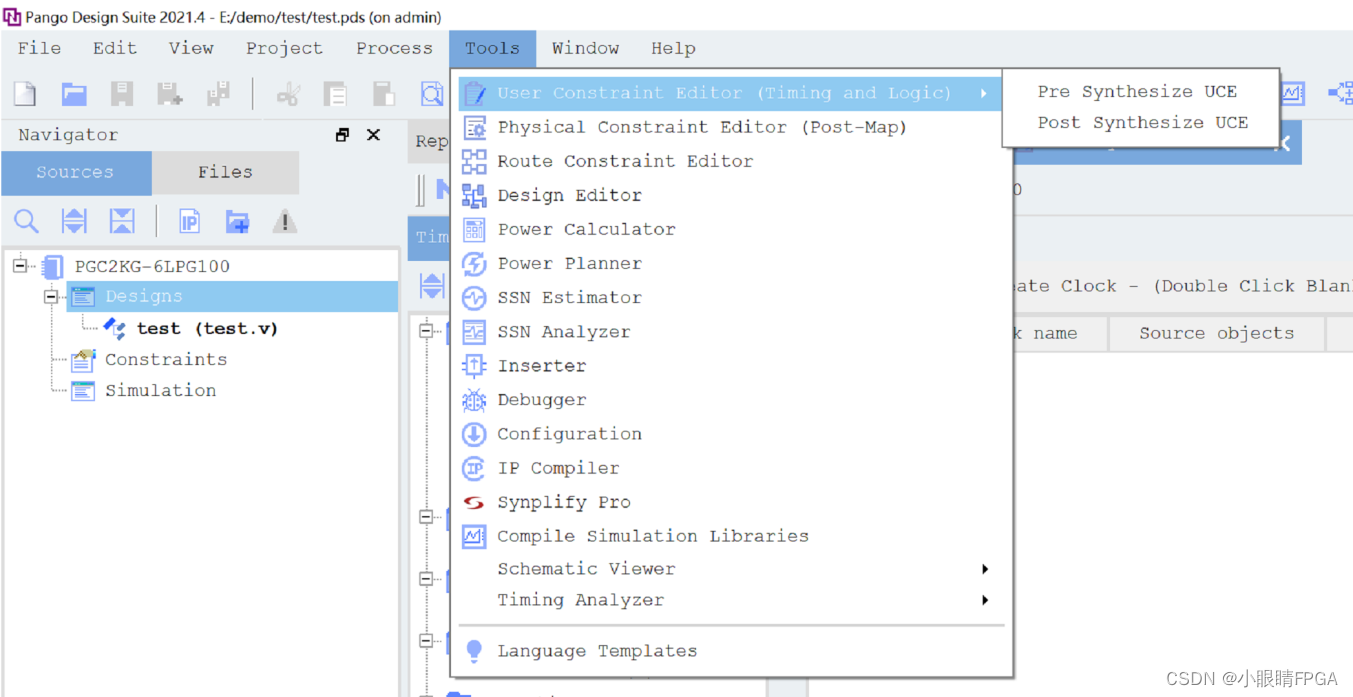Open the File menu
This screenshot has height=697, width=1353.
coord(39,48)
